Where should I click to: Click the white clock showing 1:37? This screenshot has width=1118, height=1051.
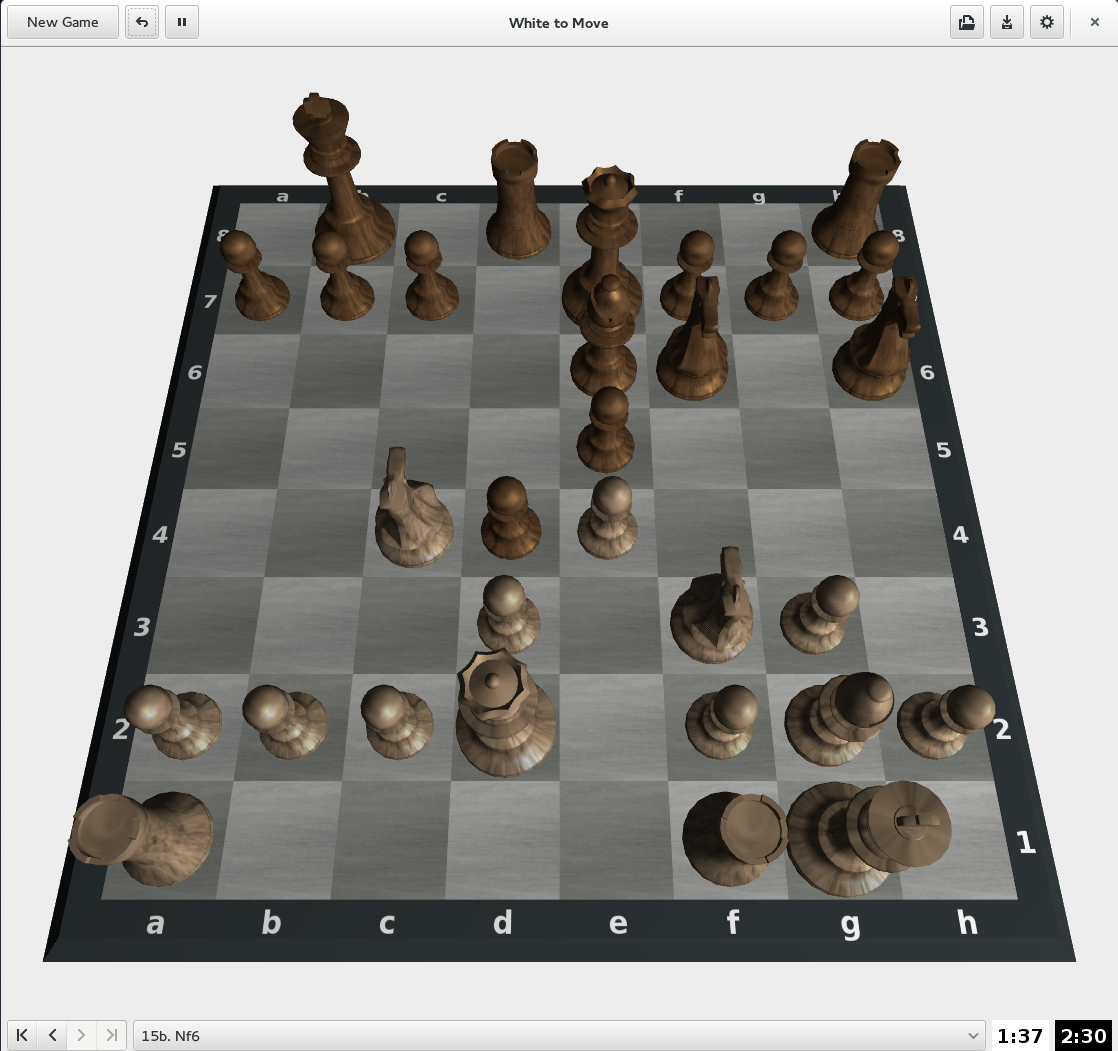1020,1035
